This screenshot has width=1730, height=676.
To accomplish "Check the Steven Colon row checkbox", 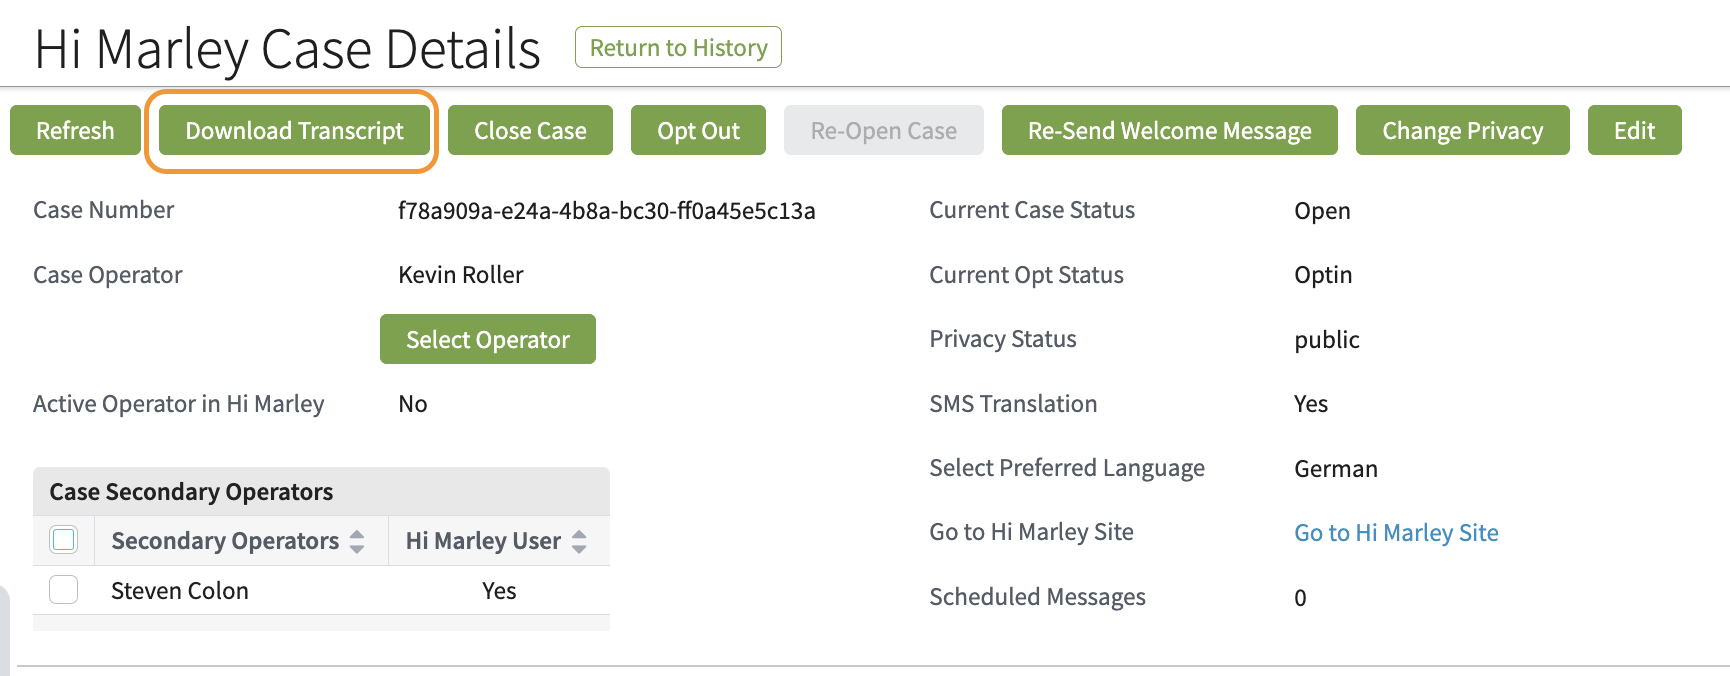I will [63, 589].
